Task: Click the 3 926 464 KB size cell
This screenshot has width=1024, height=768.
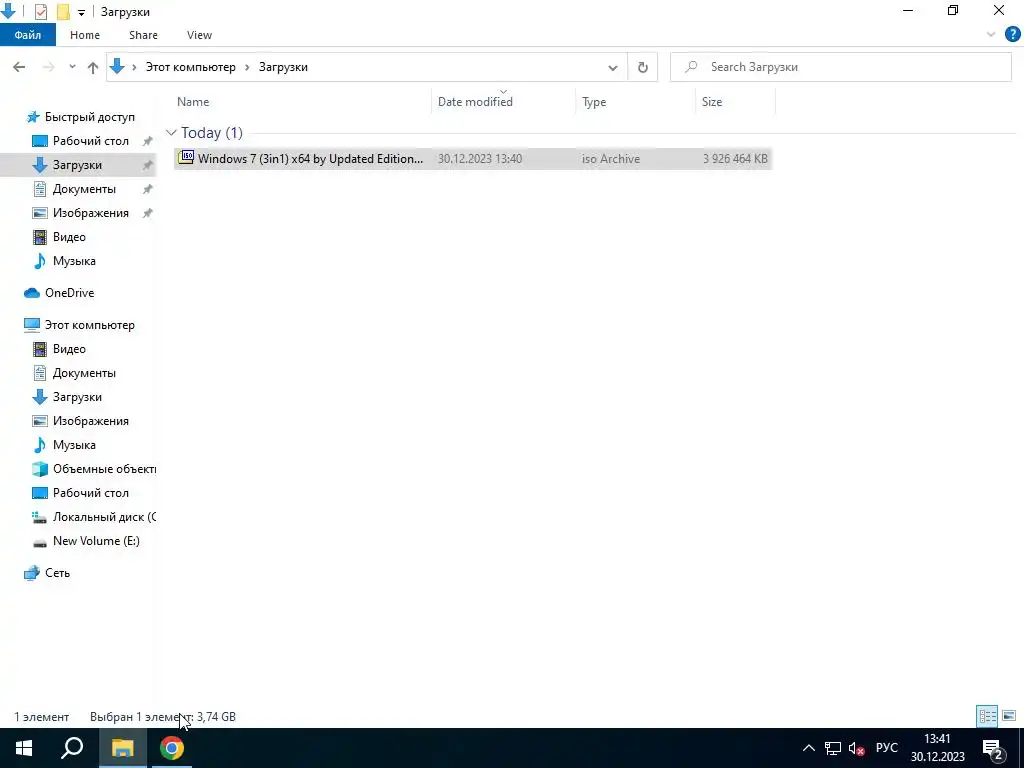Action: click(735, 159)
